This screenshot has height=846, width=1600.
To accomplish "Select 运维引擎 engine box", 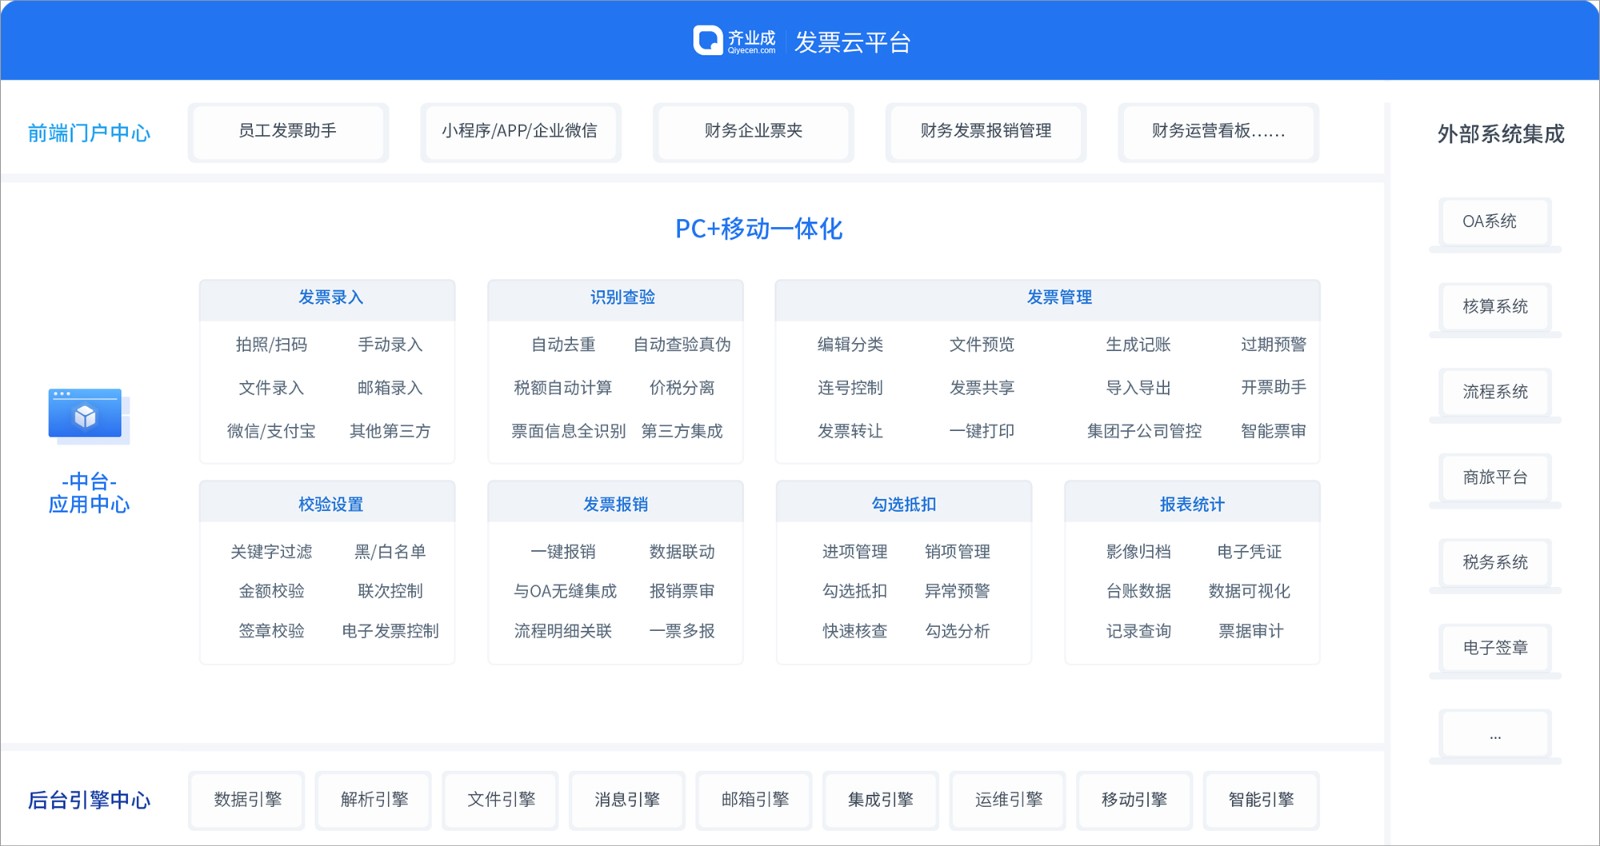I will 1008,800.
